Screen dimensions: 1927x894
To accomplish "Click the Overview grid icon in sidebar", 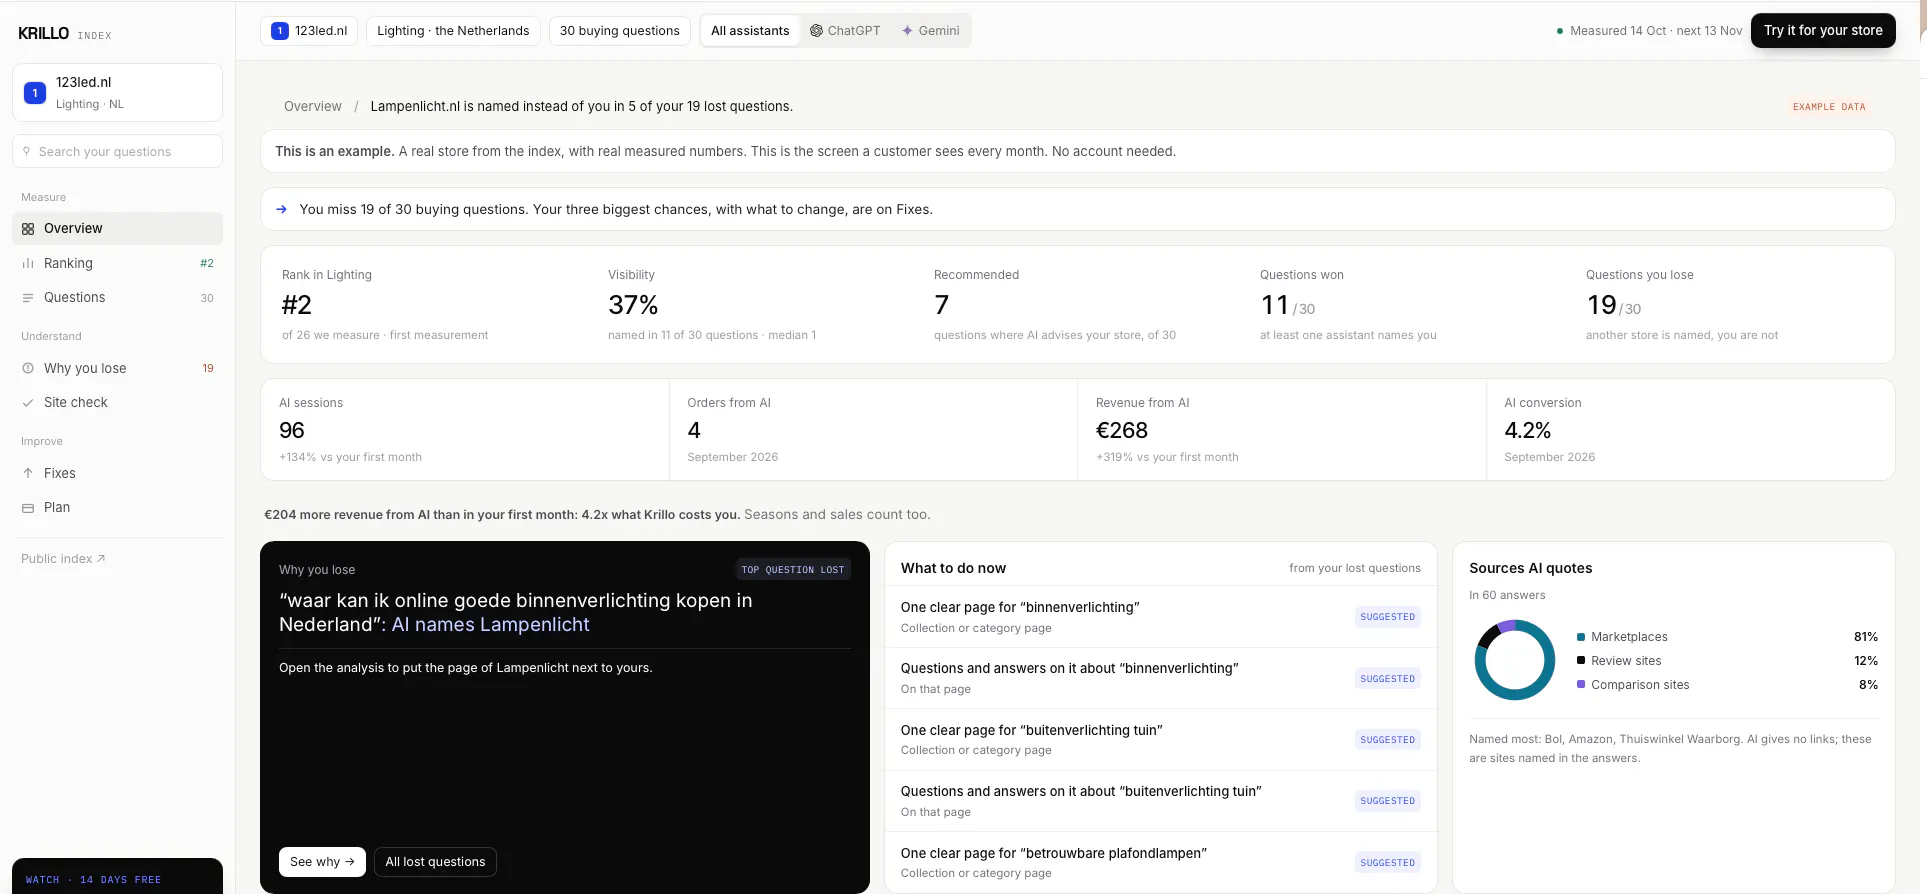I will pyautogui.click(x=28, y=229).
